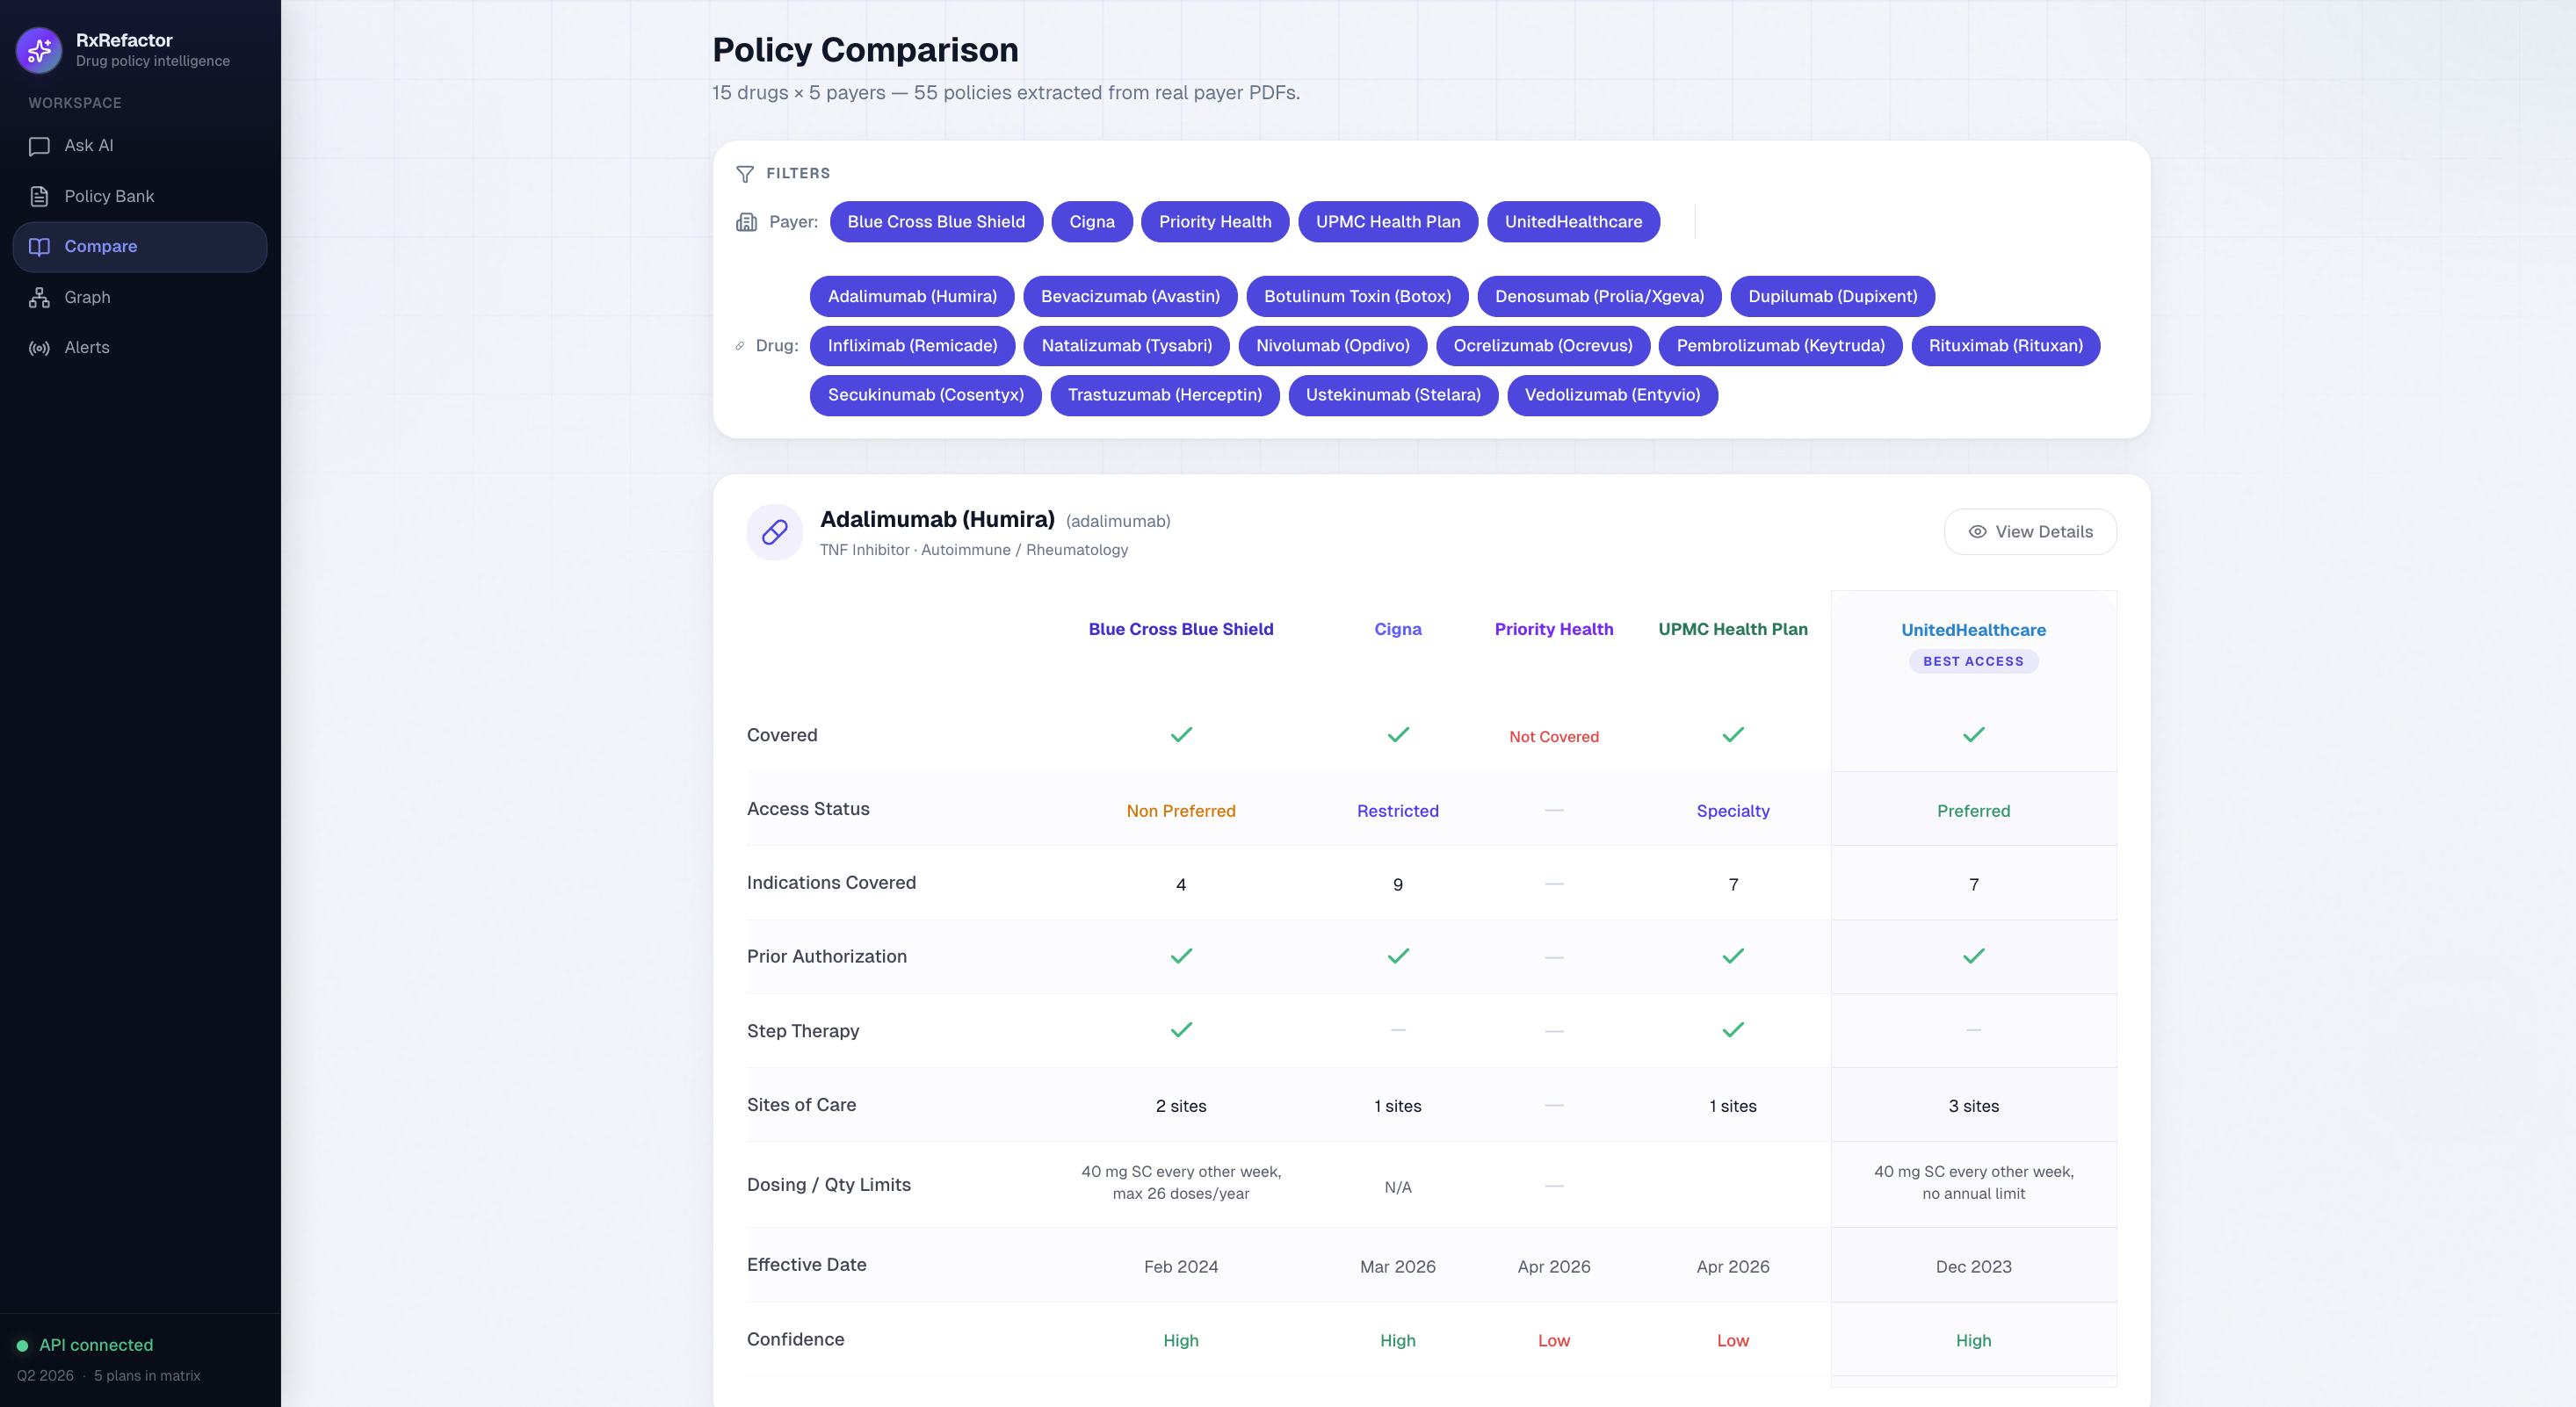This screenshot has height=1407, width=2576.
Task: Toggle the Vedolizumab (Entyvio) drug chip
Action: click(x=1611, y=395)
